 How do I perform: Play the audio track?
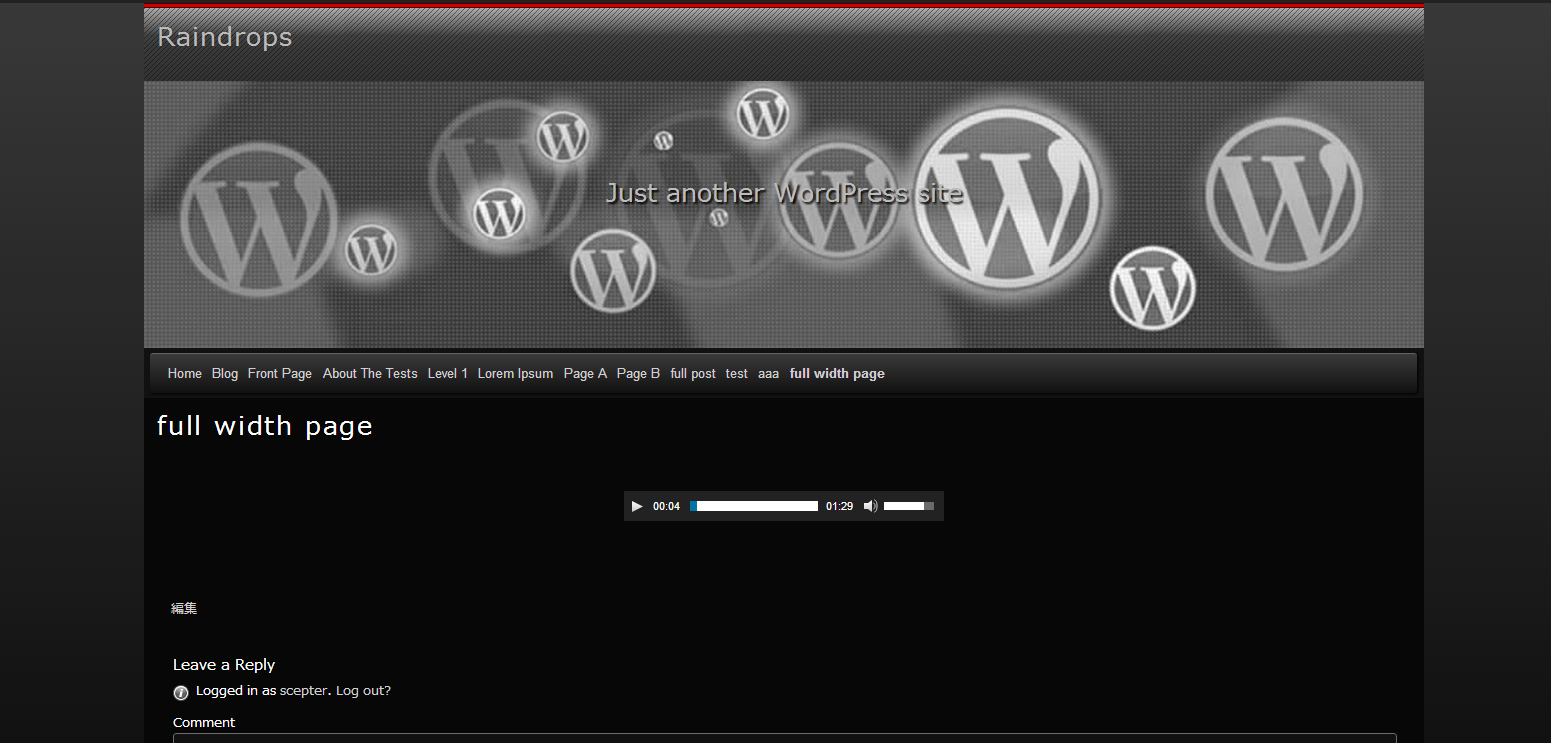pyautogui.click(x=637, y=506)
